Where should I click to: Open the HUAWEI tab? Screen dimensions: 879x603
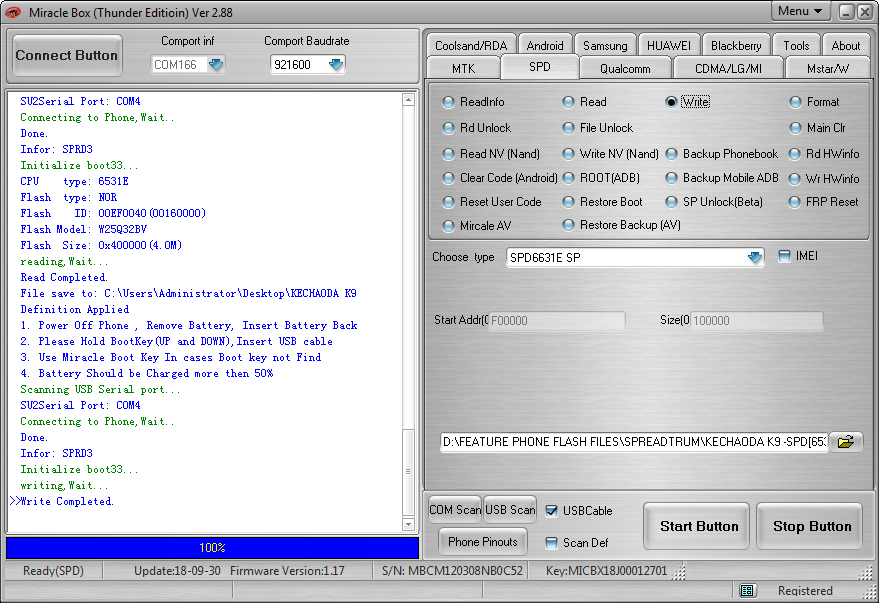click(669, 45)
